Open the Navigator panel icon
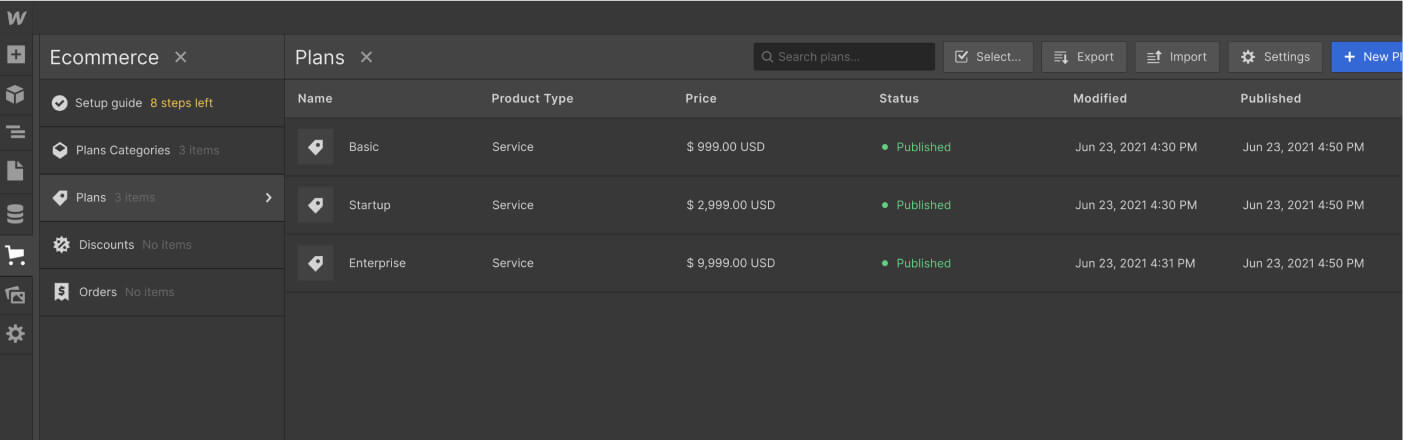 click(15, 132)
